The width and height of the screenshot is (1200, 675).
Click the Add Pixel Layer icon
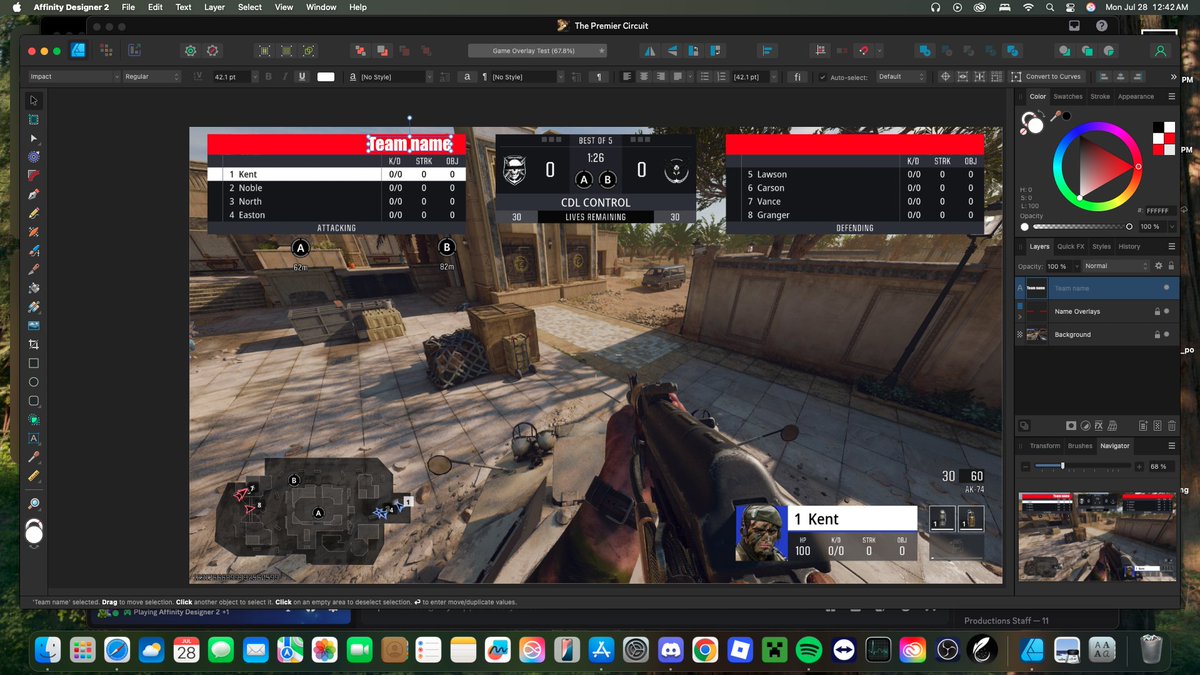pos(1157,425)
